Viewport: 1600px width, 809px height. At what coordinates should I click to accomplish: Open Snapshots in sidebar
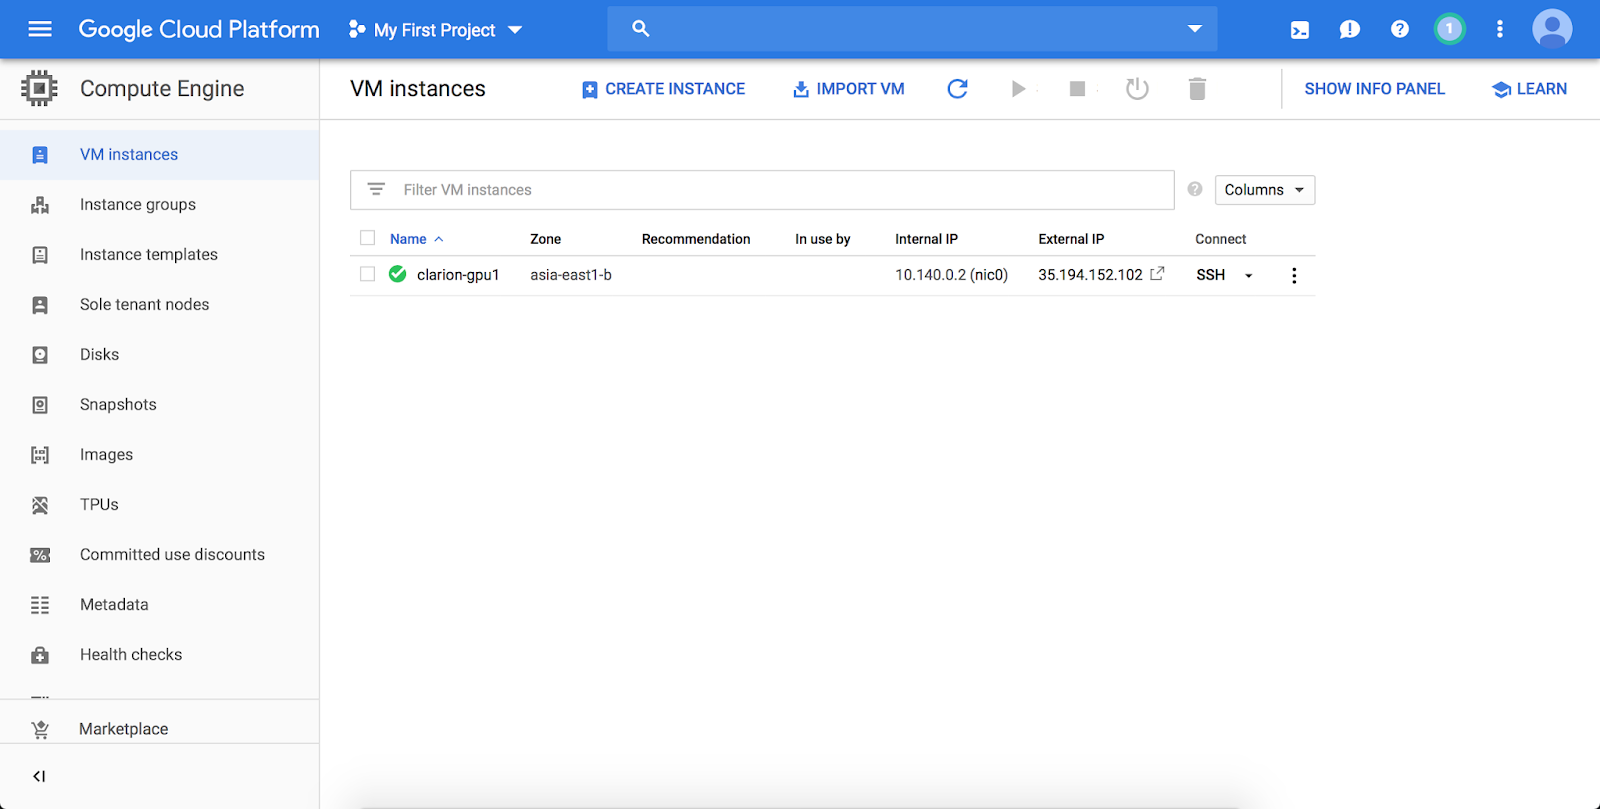(160, 405)
